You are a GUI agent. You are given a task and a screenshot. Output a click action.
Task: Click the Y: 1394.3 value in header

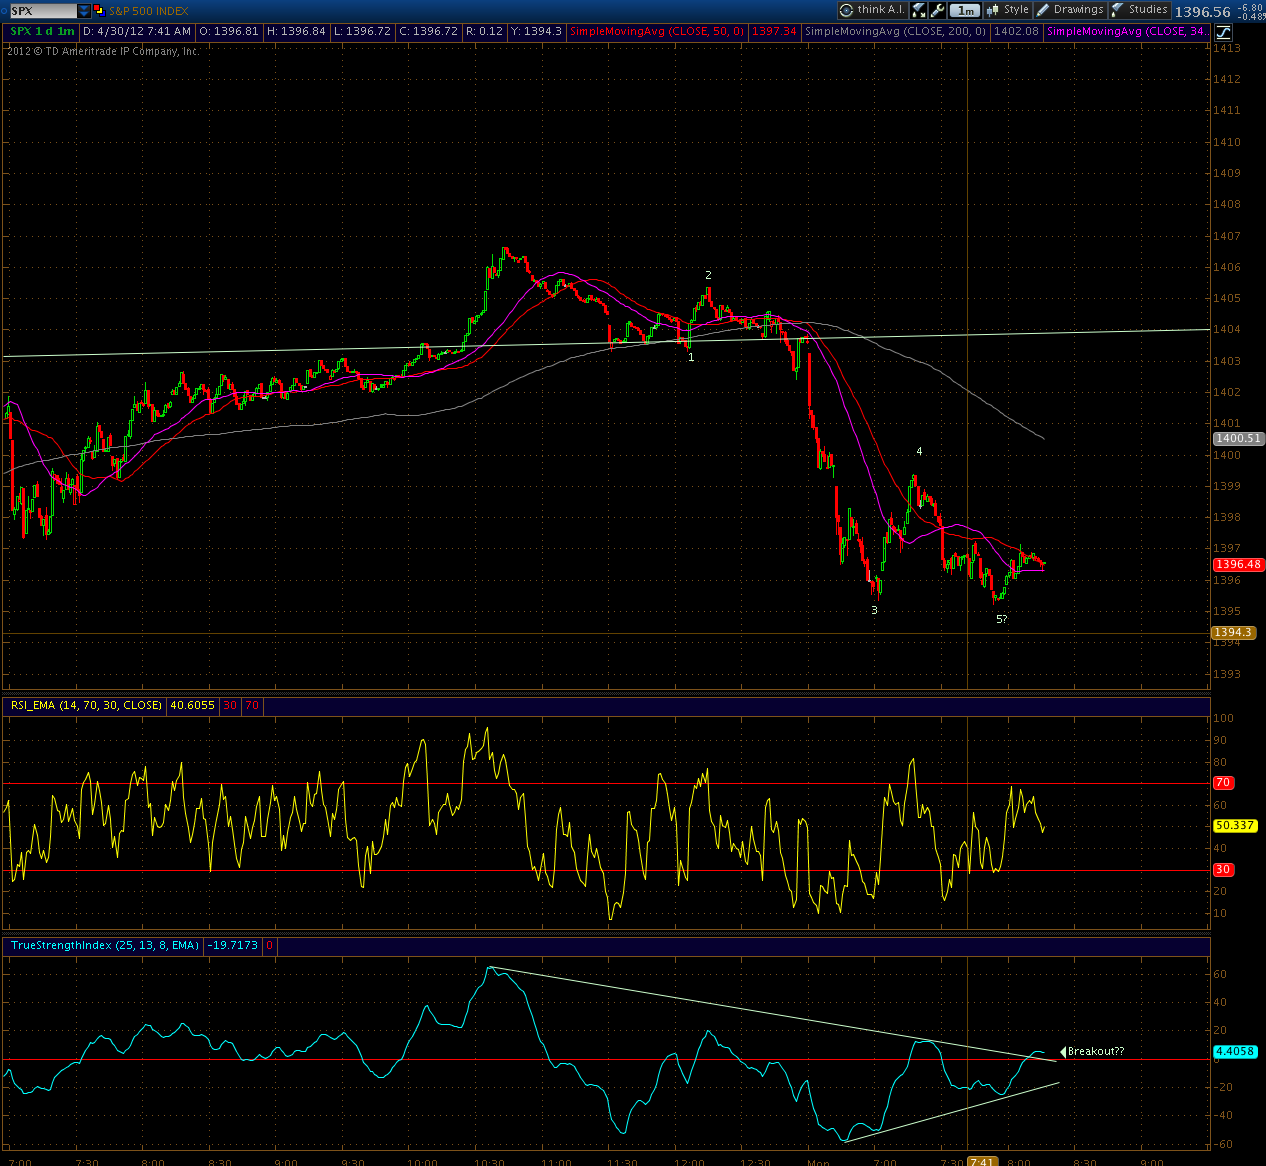pyautogui.click(x=536, y=31)
